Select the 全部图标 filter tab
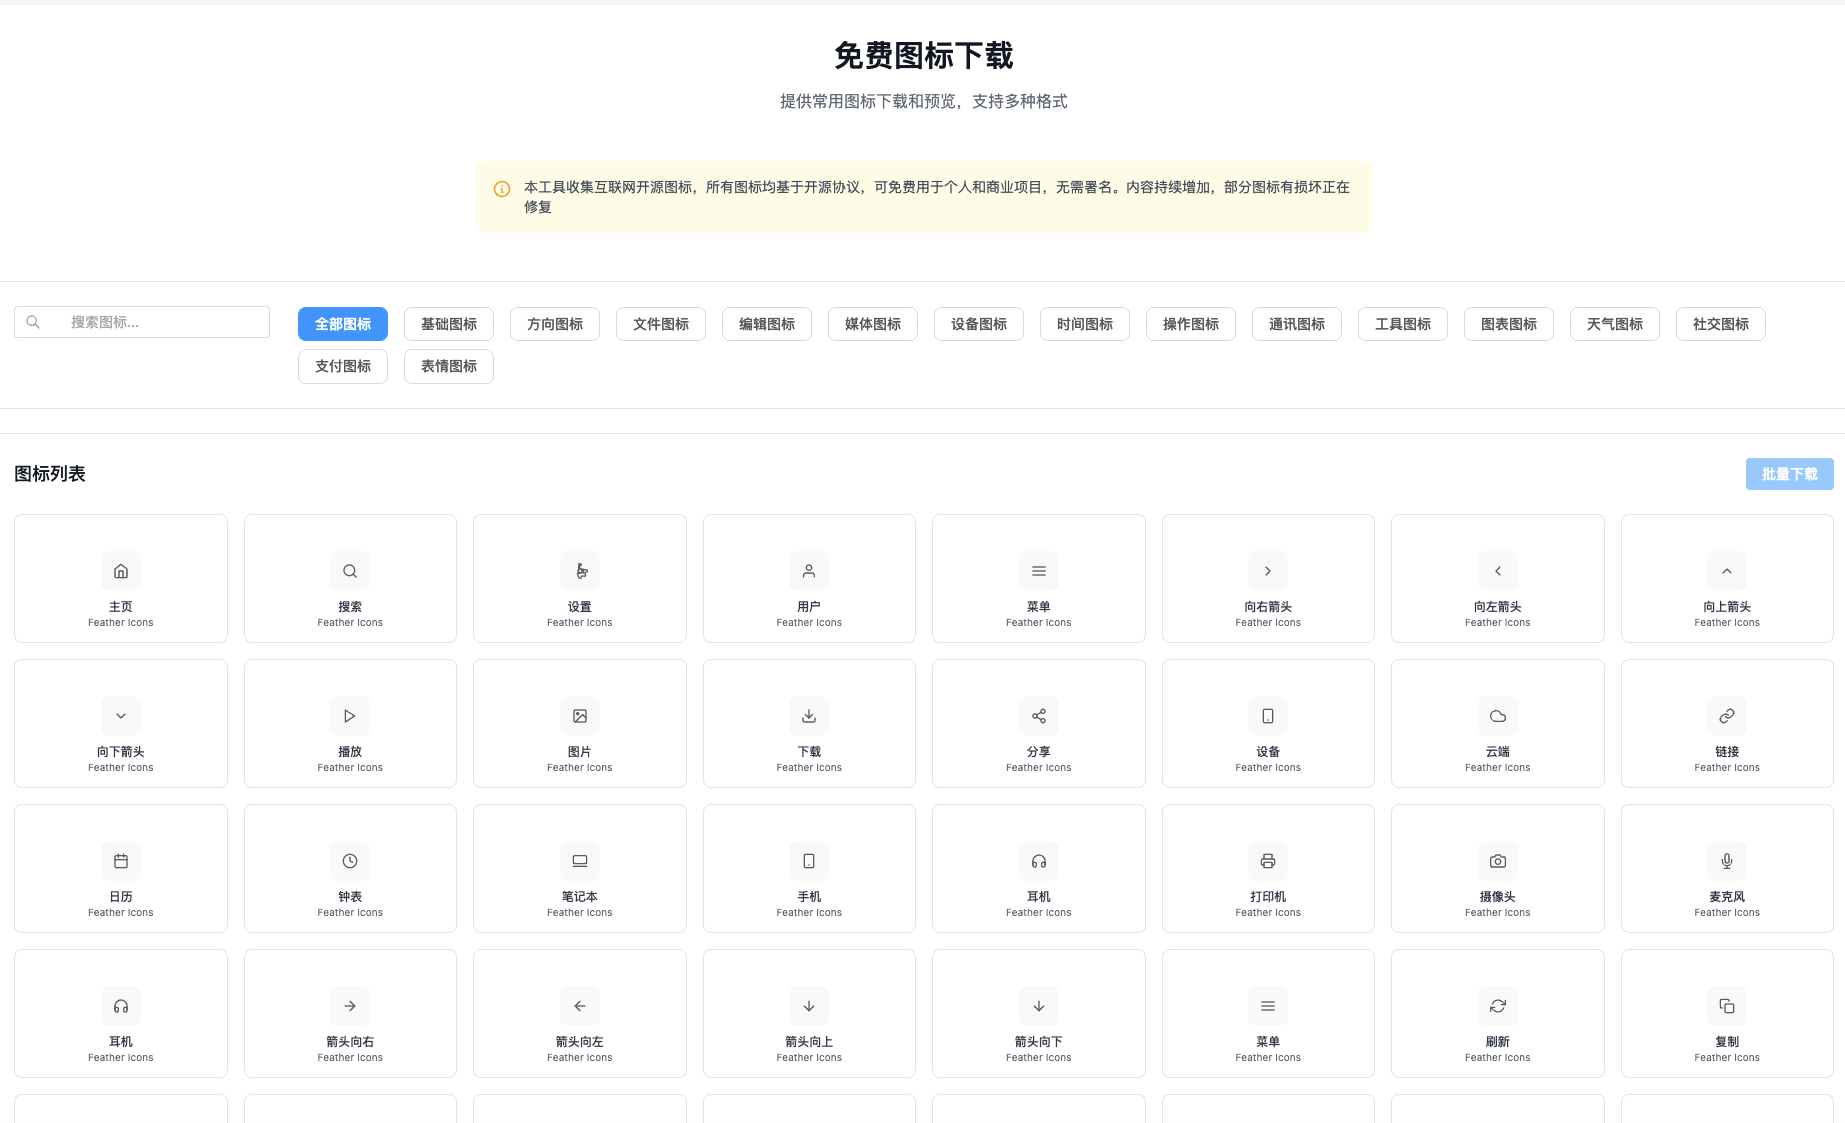 pos(343,324)
